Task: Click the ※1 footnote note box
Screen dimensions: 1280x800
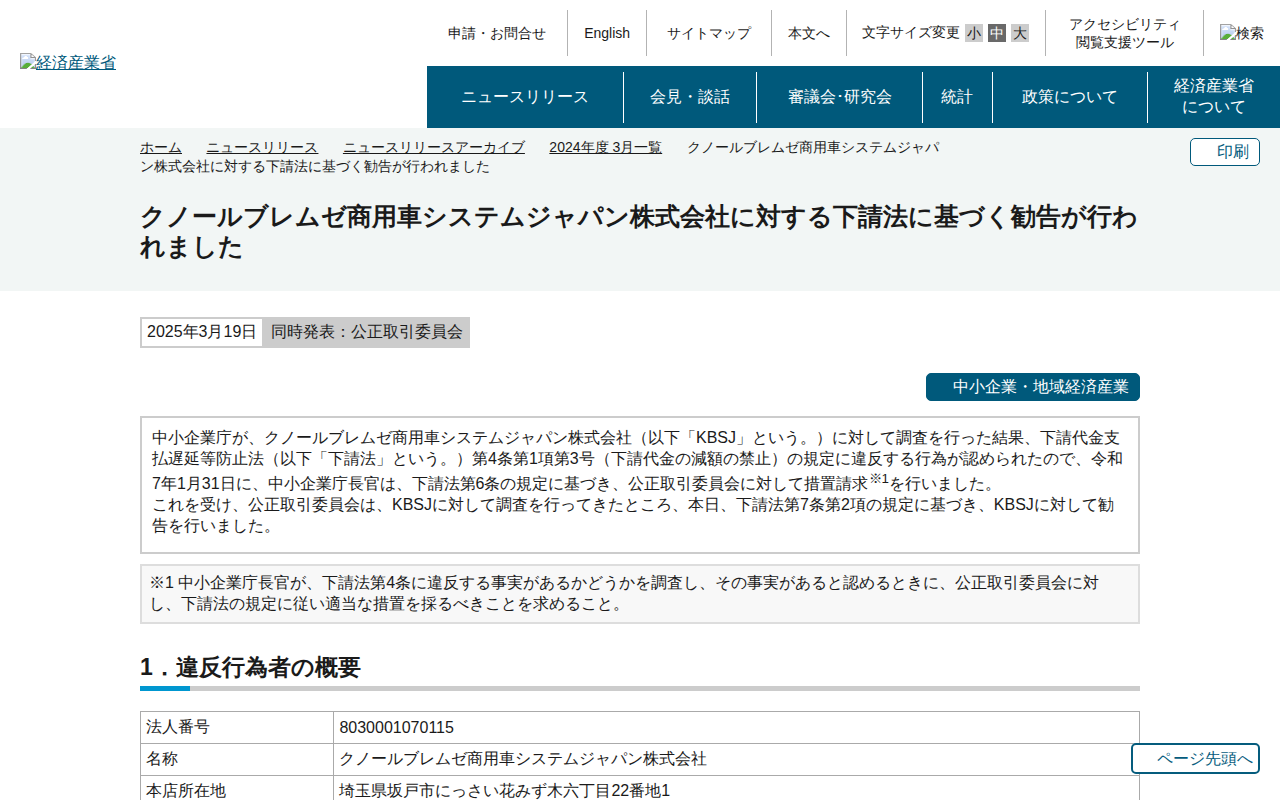Action: (640, 594)
